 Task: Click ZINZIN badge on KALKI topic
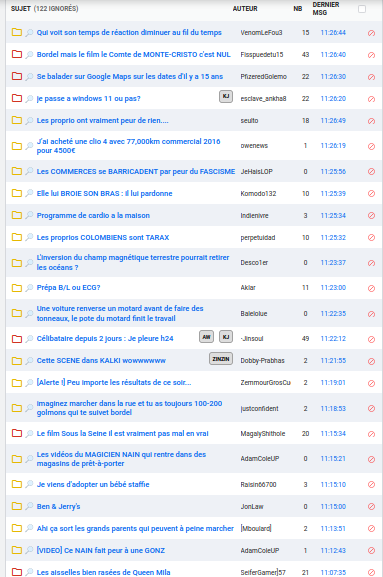221,359
